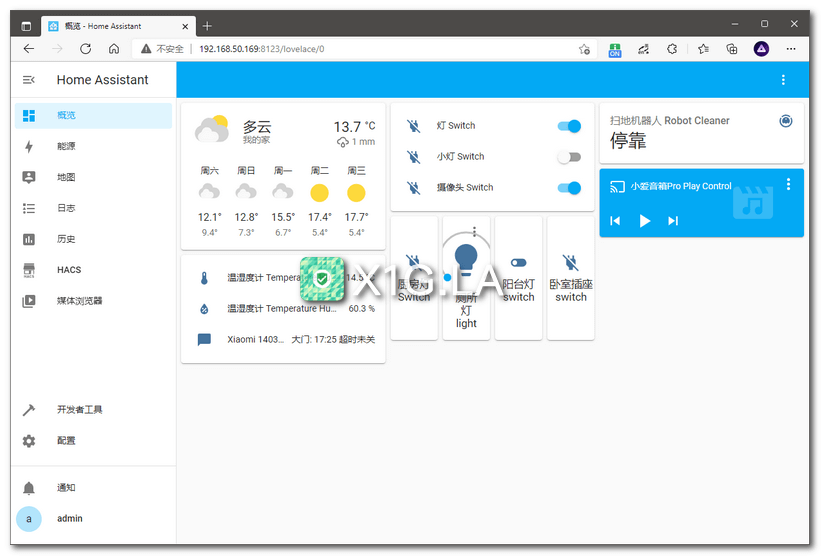Turn on the 小灯 Switch

point(569,157)
